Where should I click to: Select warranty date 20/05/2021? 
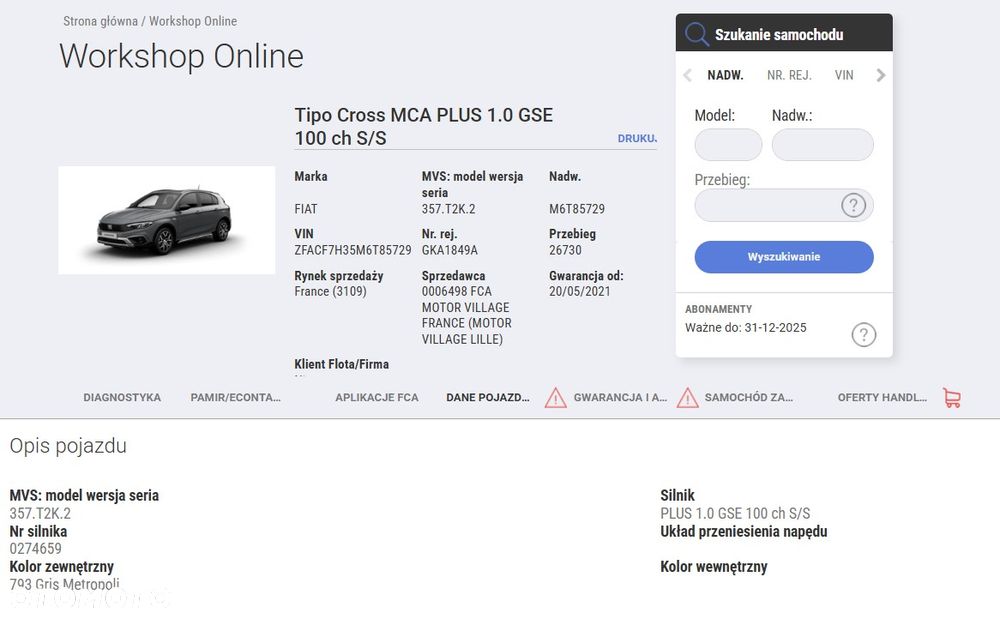(x=580, y=291)
